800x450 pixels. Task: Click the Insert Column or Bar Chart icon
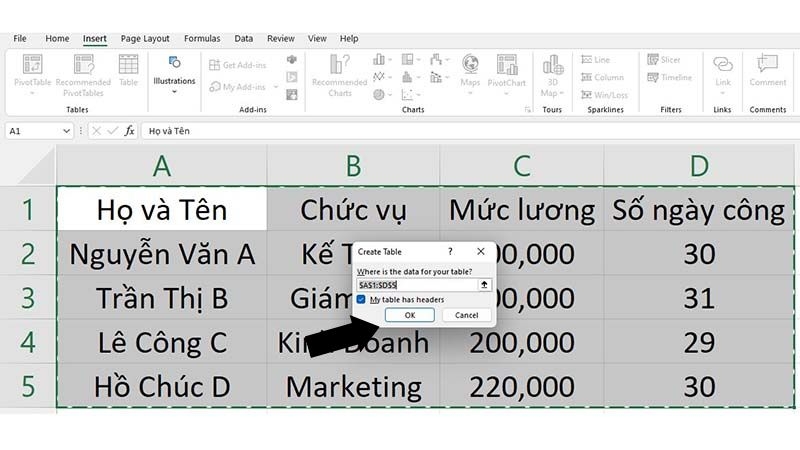379,60
